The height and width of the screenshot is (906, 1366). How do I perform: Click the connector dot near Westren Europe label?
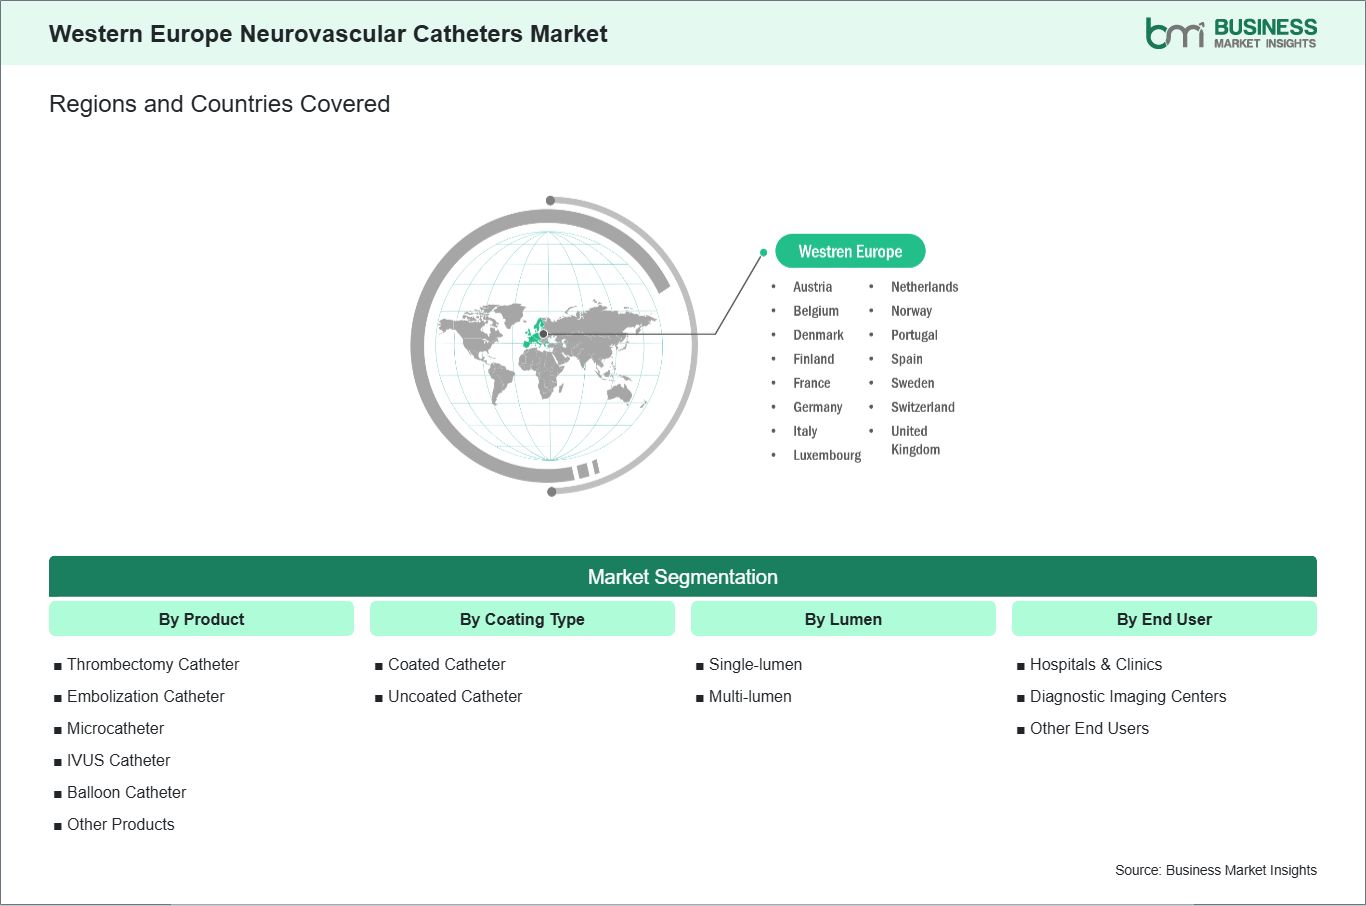(x=765, y=252)
